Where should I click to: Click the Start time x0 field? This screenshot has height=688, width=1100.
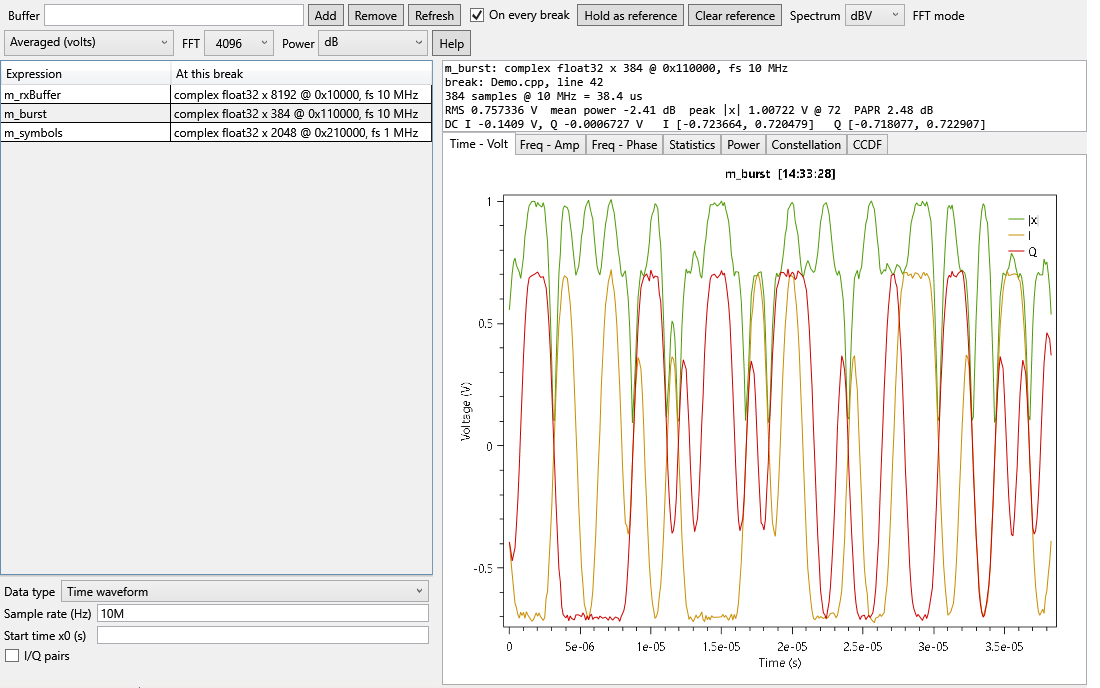click(x=262, y=635)
